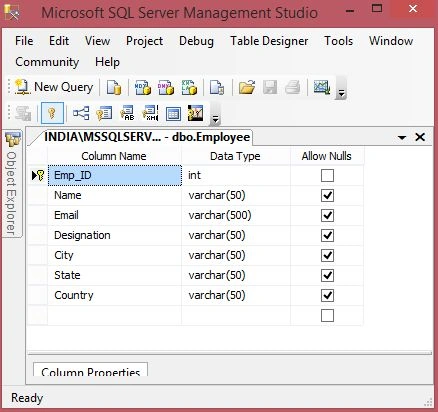Click the Manage XML Indexes icon
Screen dimensions: 438x412
[150, 113]
